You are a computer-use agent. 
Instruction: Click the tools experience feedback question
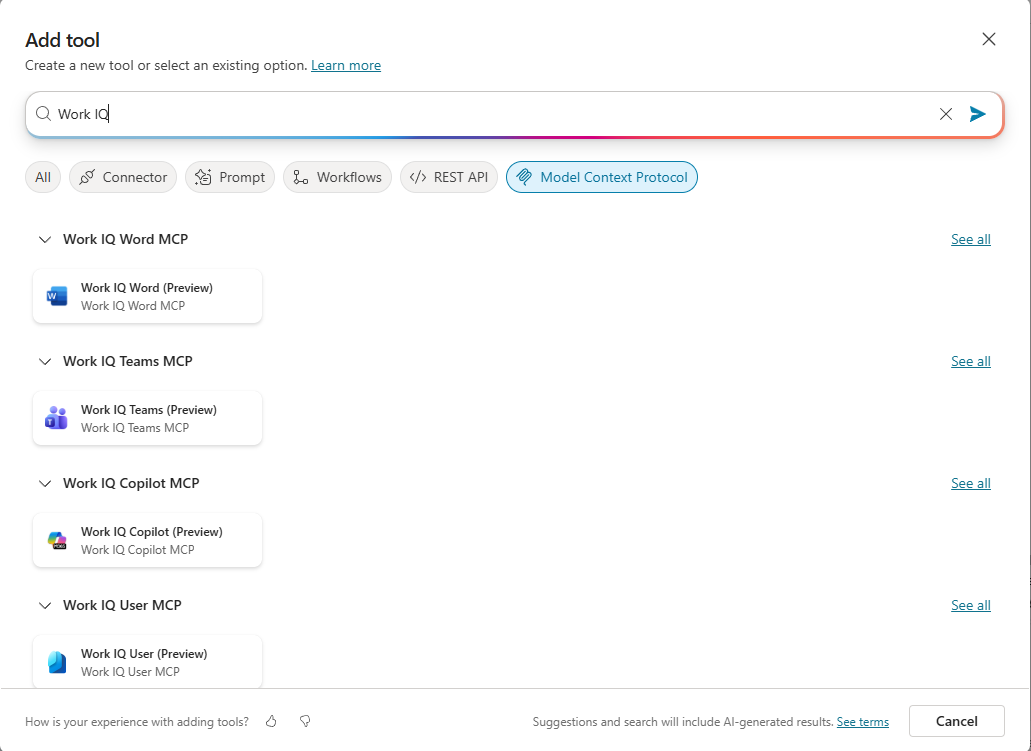(137, 721)
